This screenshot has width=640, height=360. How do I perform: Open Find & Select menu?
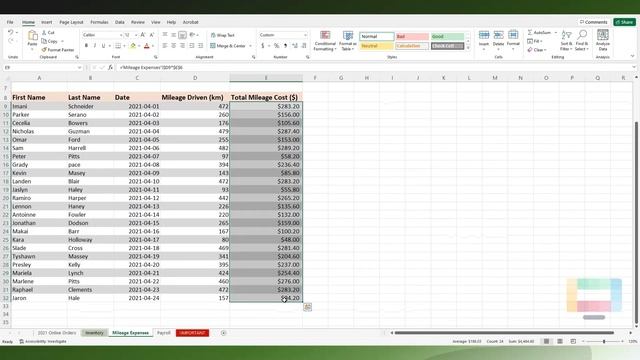pyautogui.click(x=582, y=40)
